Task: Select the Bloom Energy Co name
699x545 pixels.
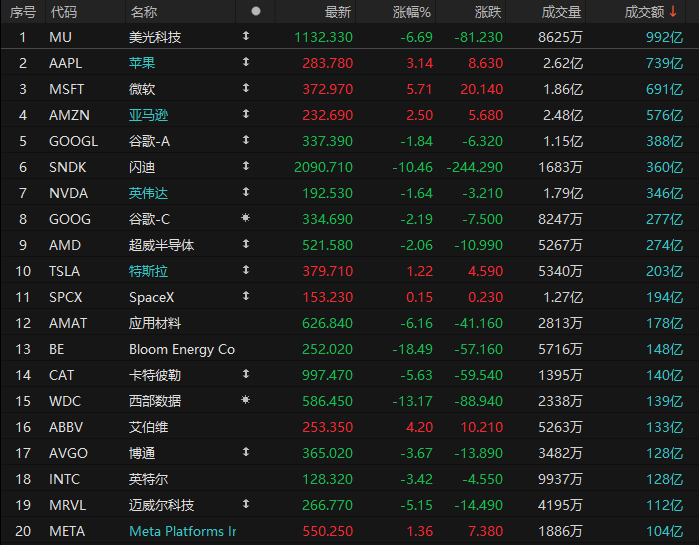Action: point(182,349)
